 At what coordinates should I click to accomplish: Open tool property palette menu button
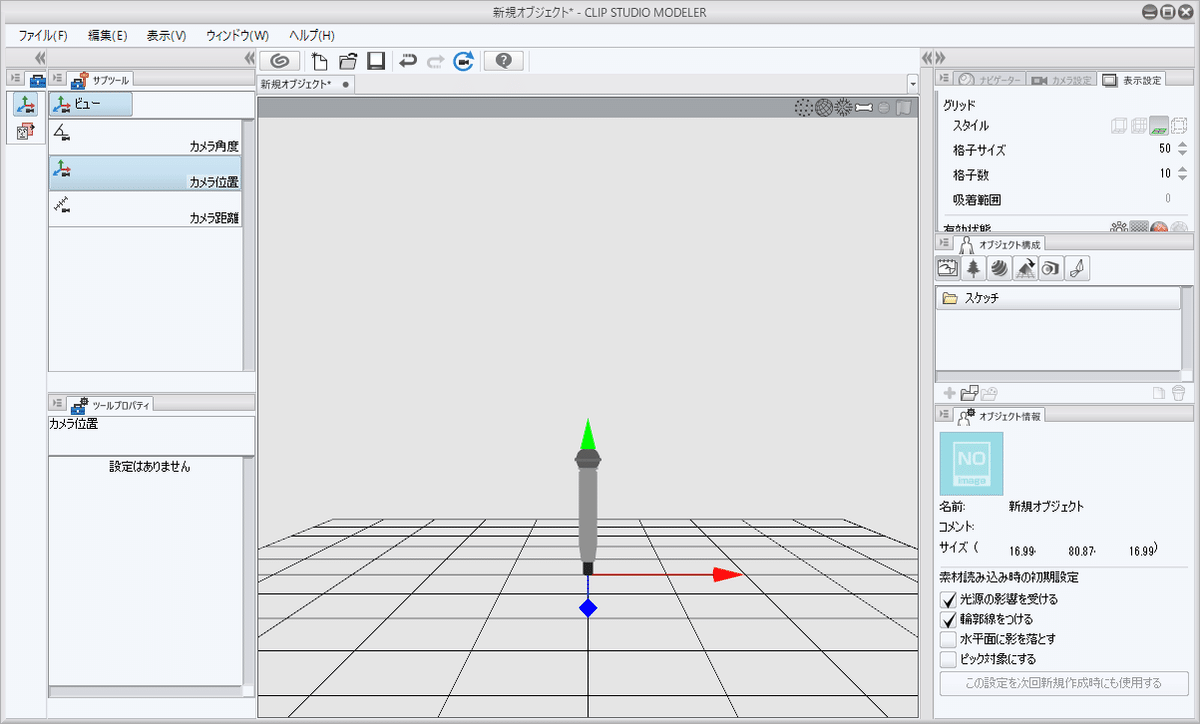(x=57, y=403)
